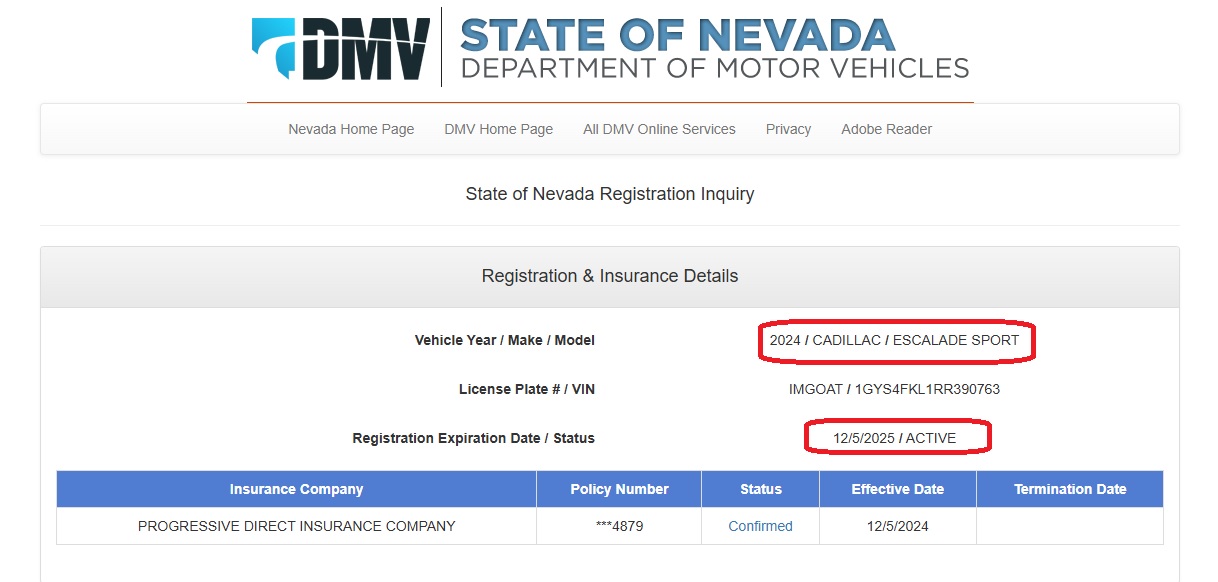Image resolution: width=1218 pixels, height=582 pixels.
Task: Click the Confirmed insurance status link
Action: click(x=760, y=526)
